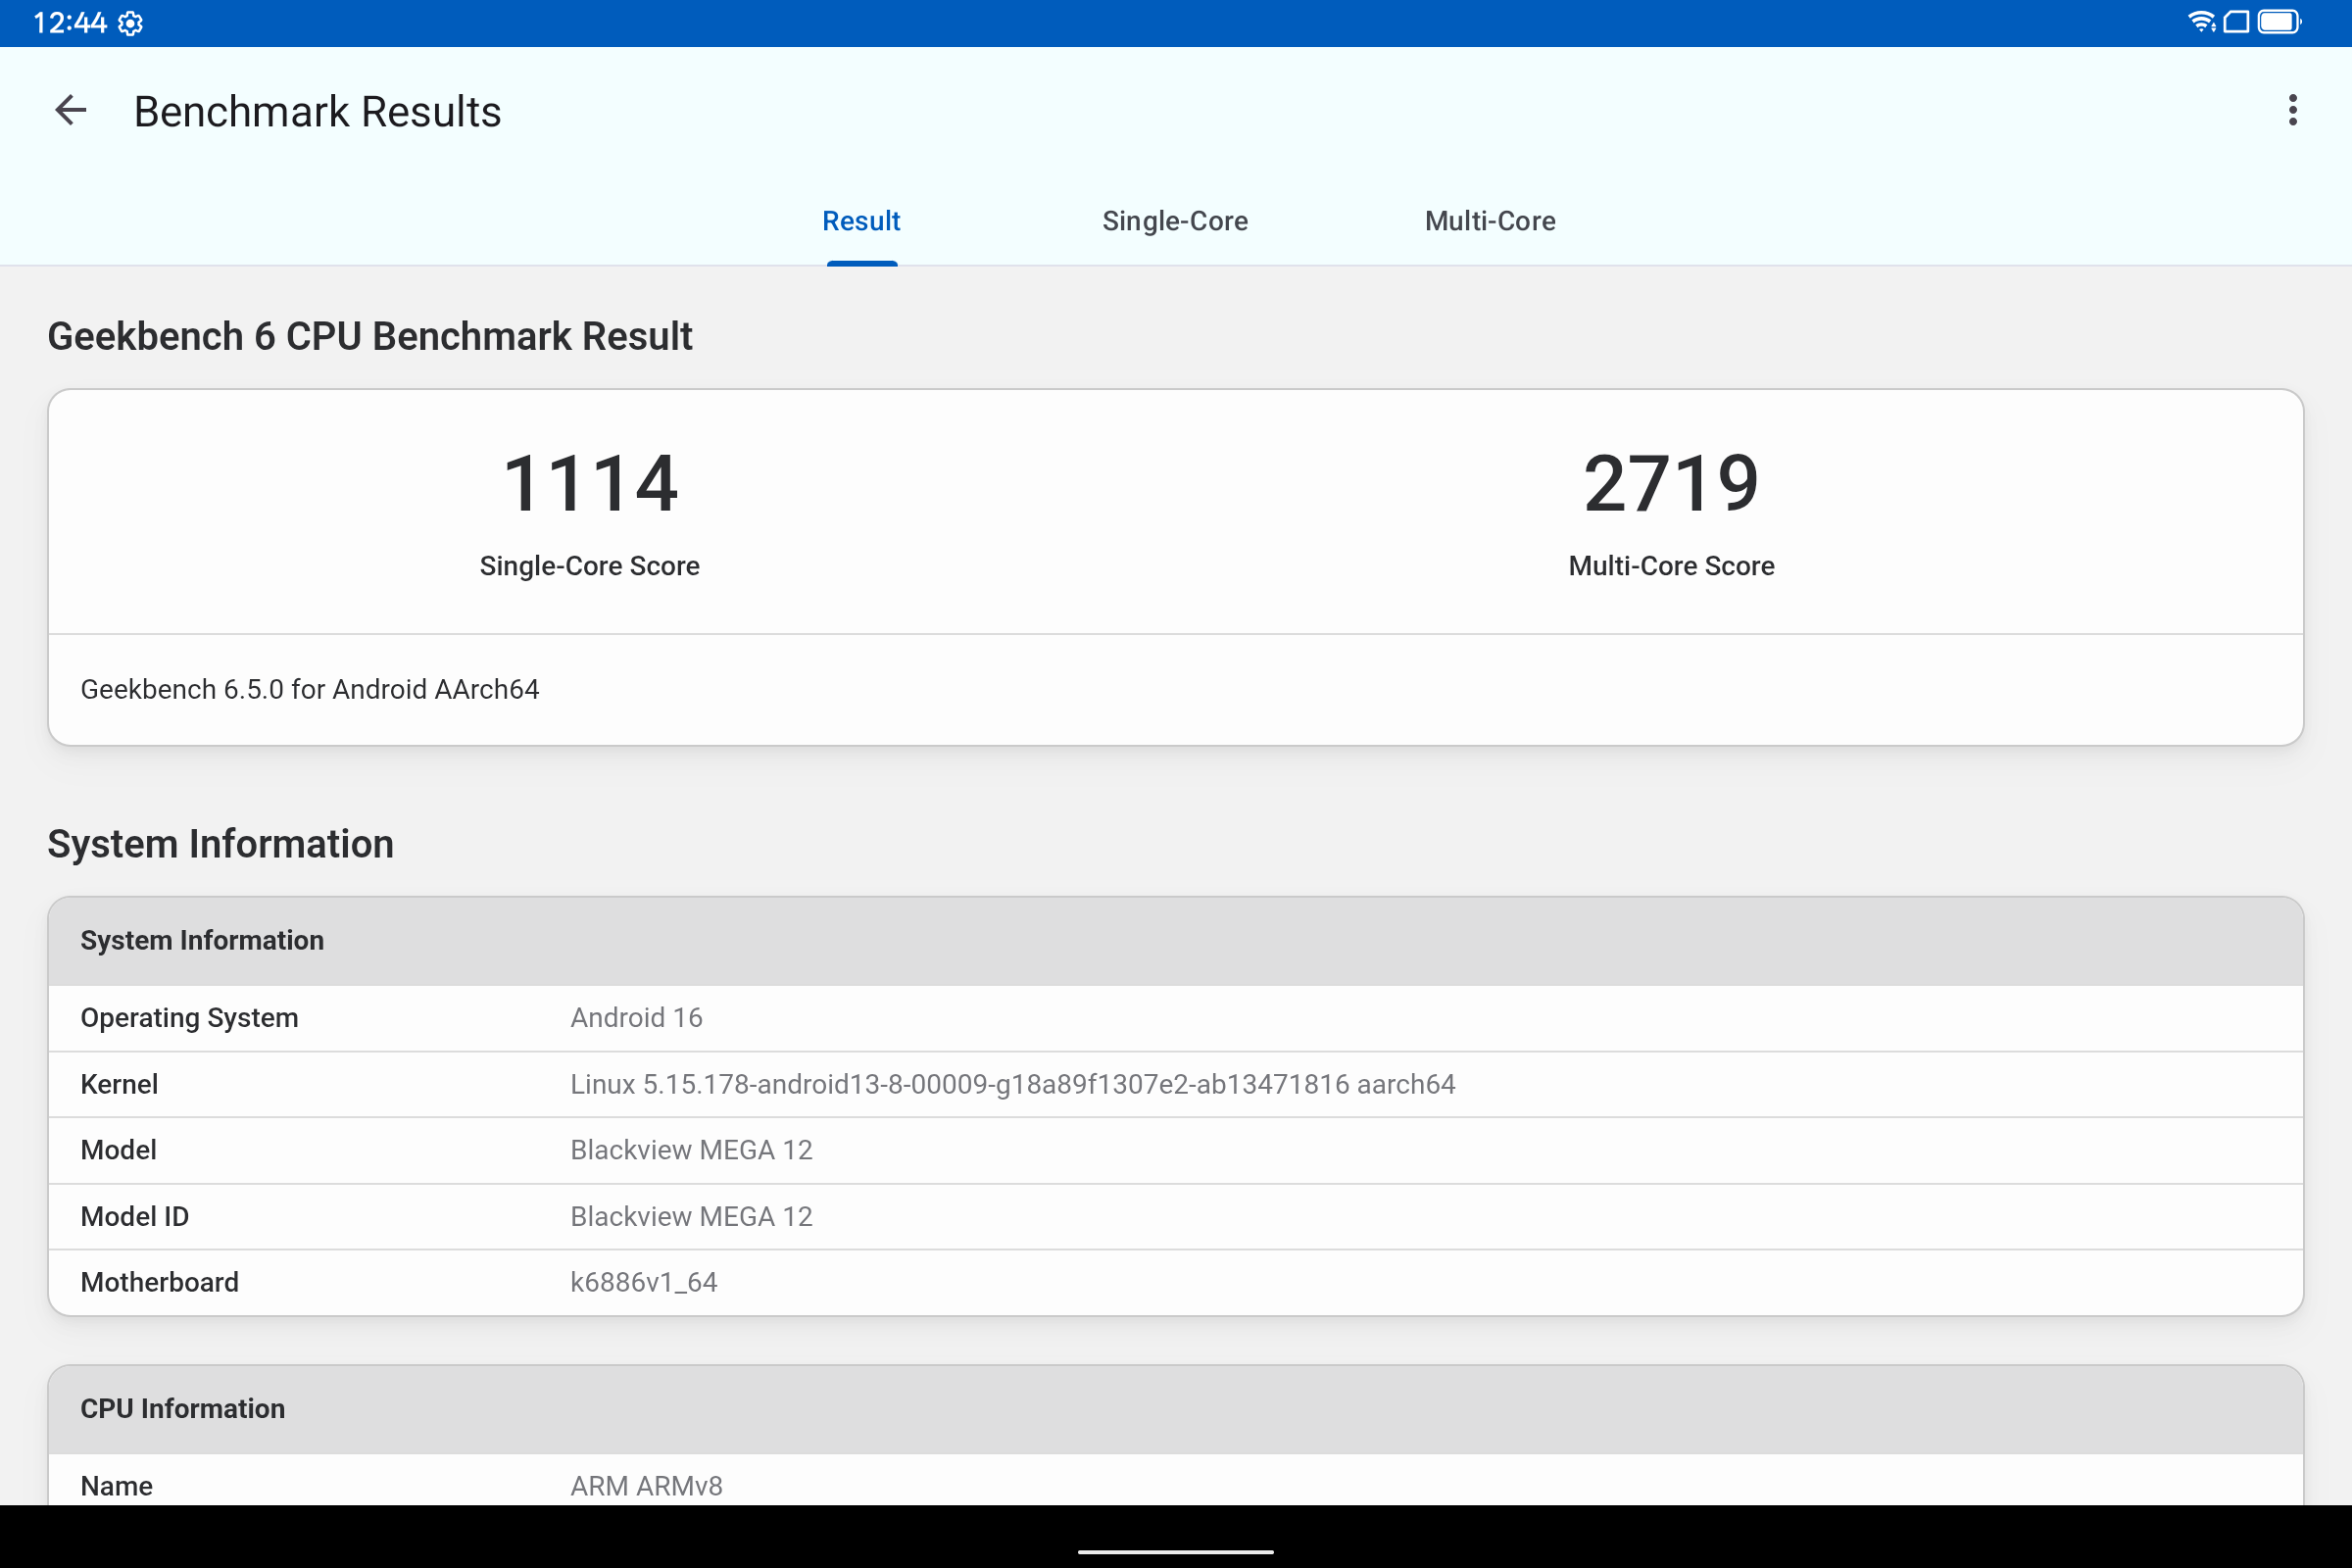This screenshot has width=2352, height=1568.
Task: Tap the CPU Information section header
Action: point(183,1408)
